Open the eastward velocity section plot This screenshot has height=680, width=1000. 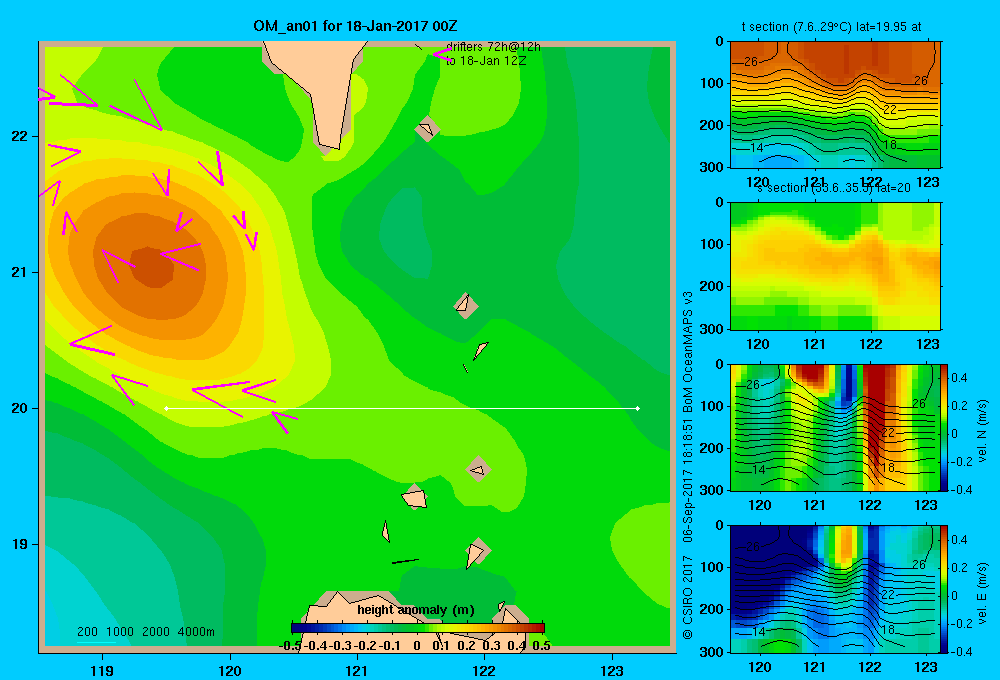point(835,589)
